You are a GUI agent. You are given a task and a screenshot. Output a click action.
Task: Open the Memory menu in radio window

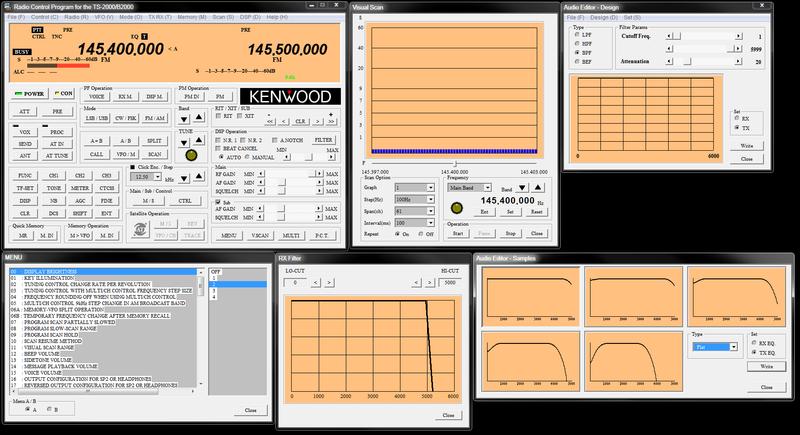(192, 17)
